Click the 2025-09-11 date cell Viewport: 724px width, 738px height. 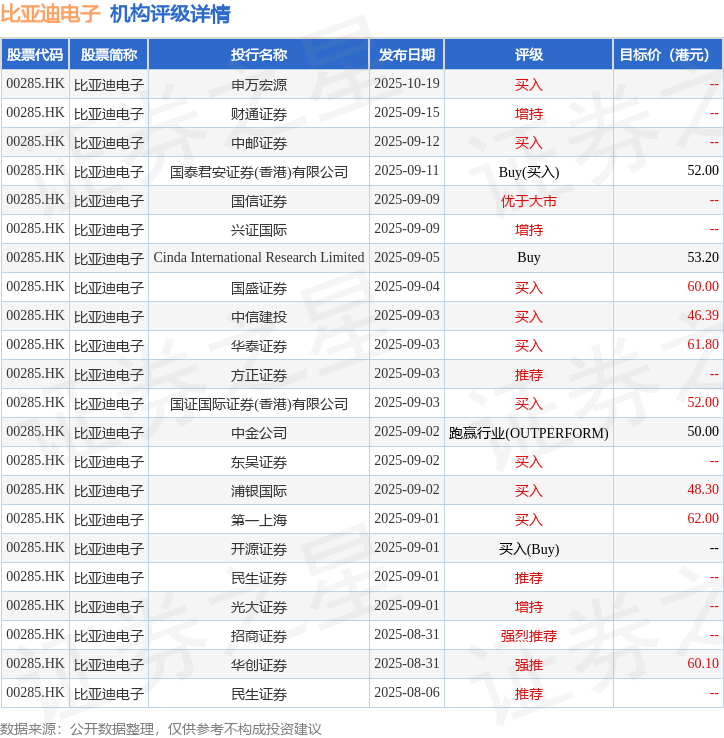click(x=407, y=171)
